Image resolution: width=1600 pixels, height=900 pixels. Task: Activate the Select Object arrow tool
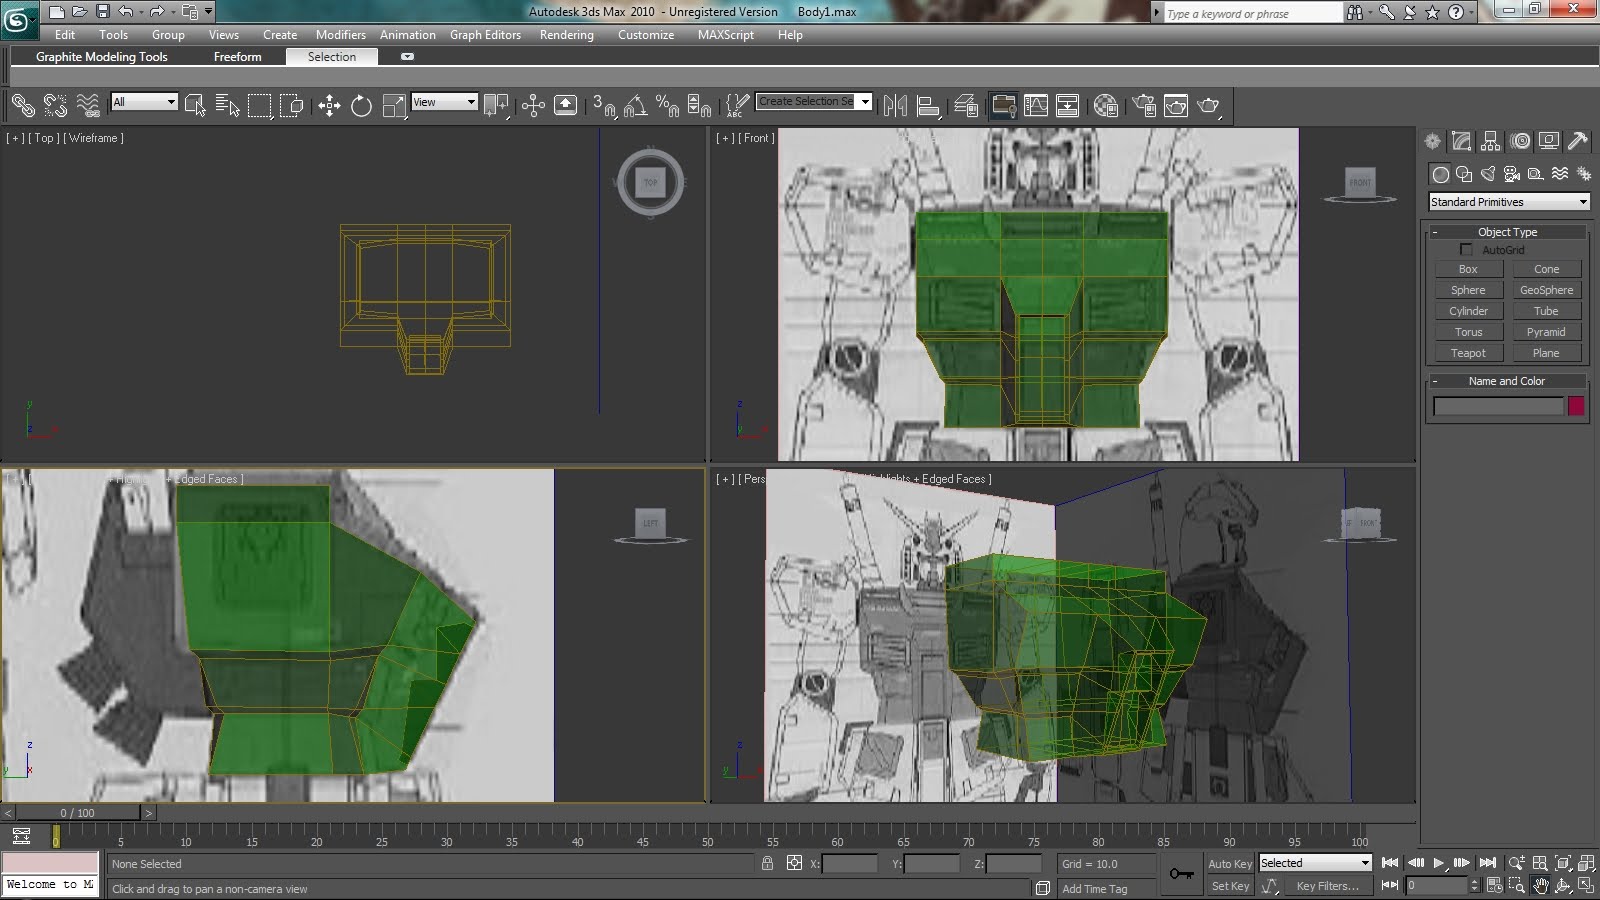click(195, 105)
